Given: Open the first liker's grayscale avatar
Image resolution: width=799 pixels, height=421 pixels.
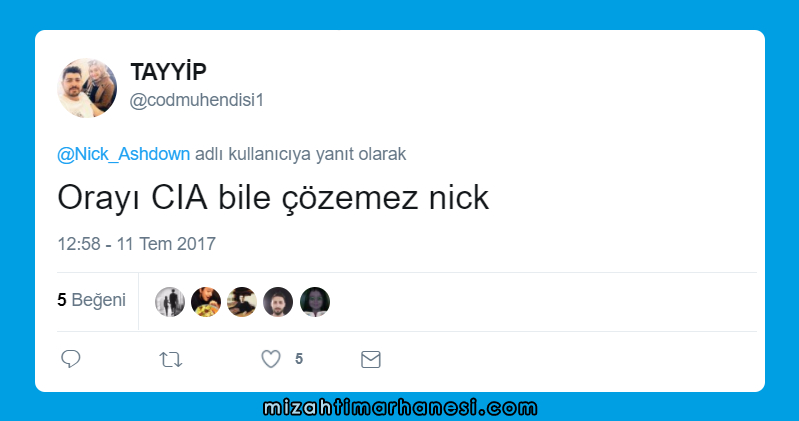Looking at the screenshot, I should tap(170, 302).
